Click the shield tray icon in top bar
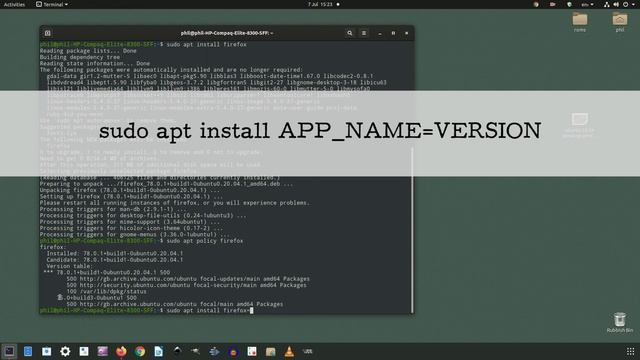The width and height of the screenshot is (640, 360). tap(569, 4)
